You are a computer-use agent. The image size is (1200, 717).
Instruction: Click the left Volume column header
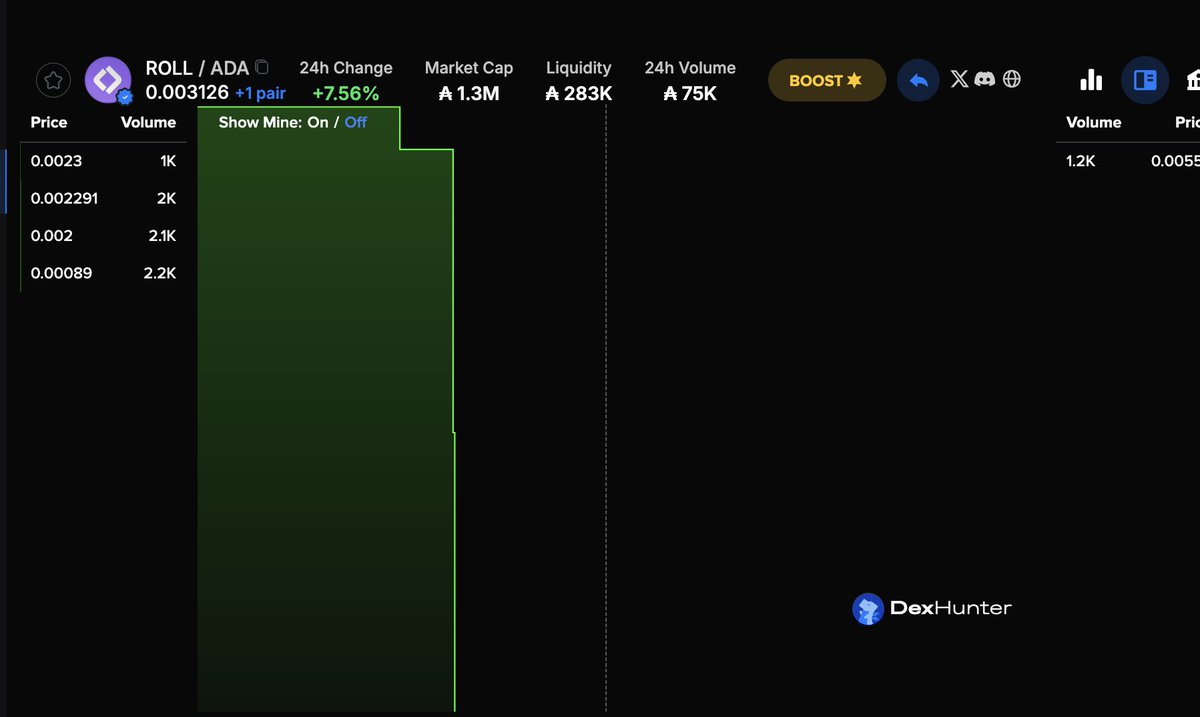pos(148,122)
